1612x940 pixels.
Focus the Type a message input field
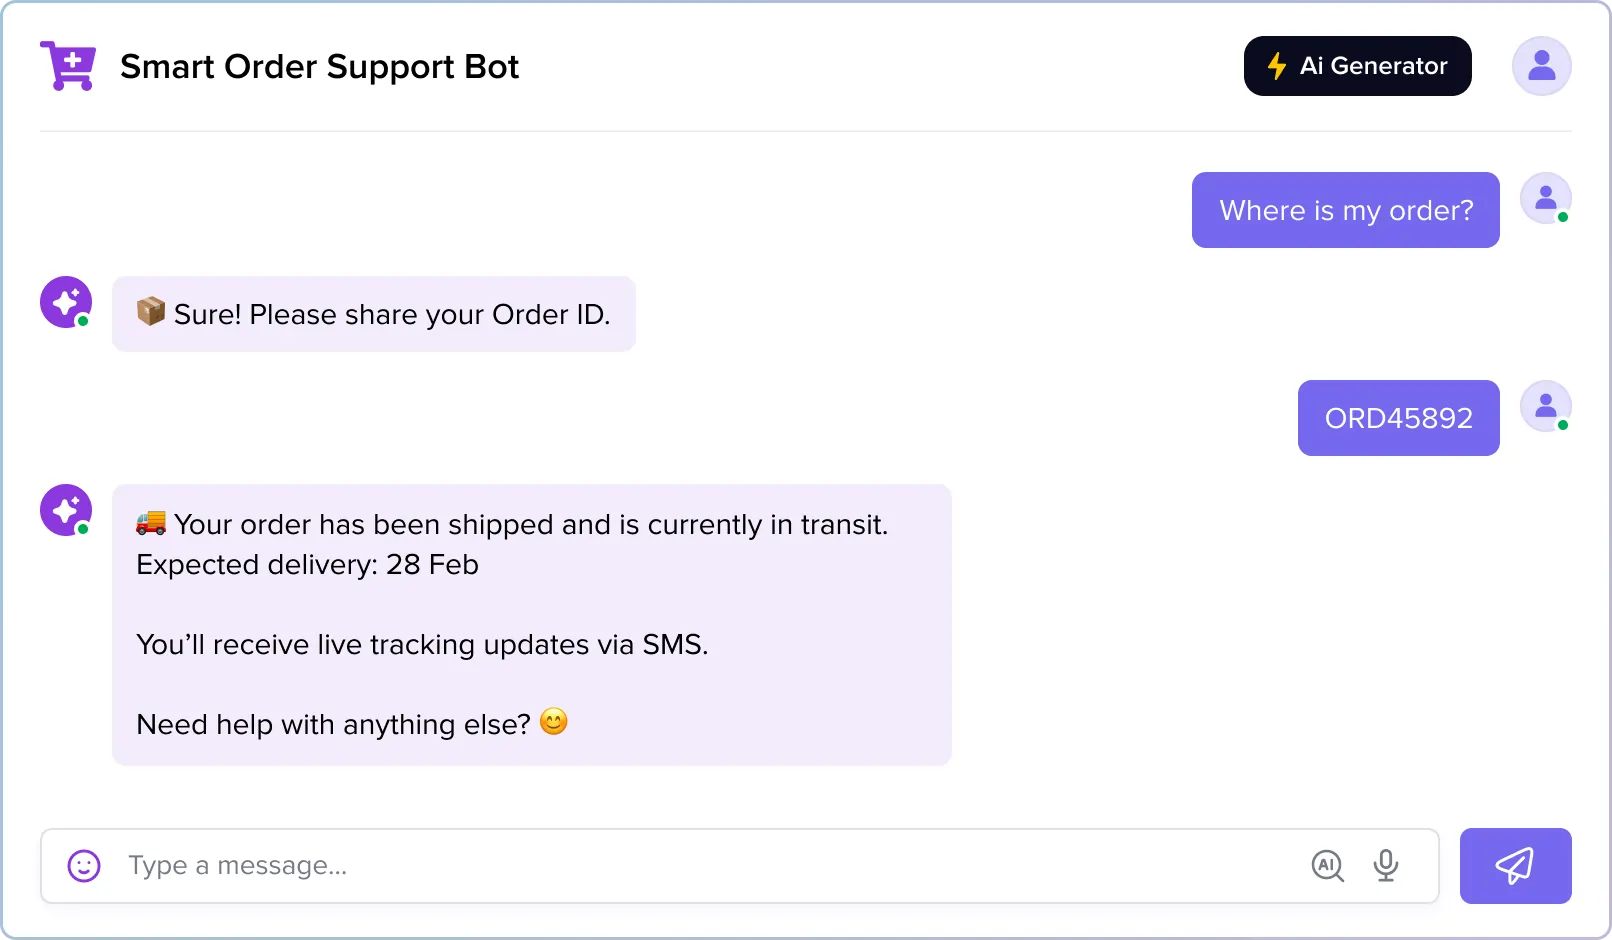click(739, 866)
